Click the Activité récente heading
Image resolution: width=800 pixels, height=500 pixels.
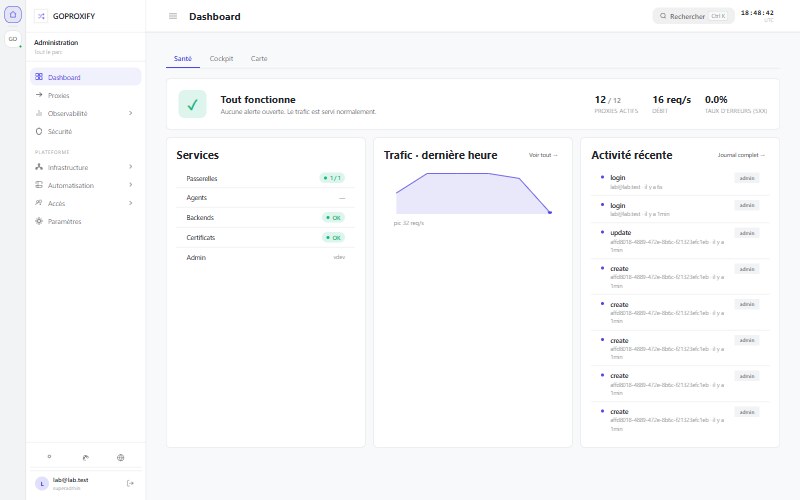[632, 155]
